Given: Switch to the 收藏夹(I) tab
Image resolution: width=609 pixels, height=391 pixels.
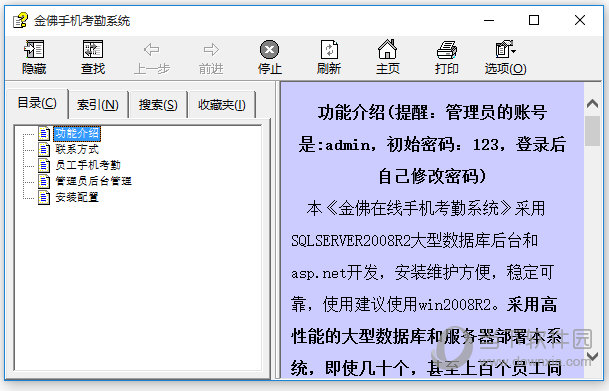Looking at the screenshot, I should point(222,105).
